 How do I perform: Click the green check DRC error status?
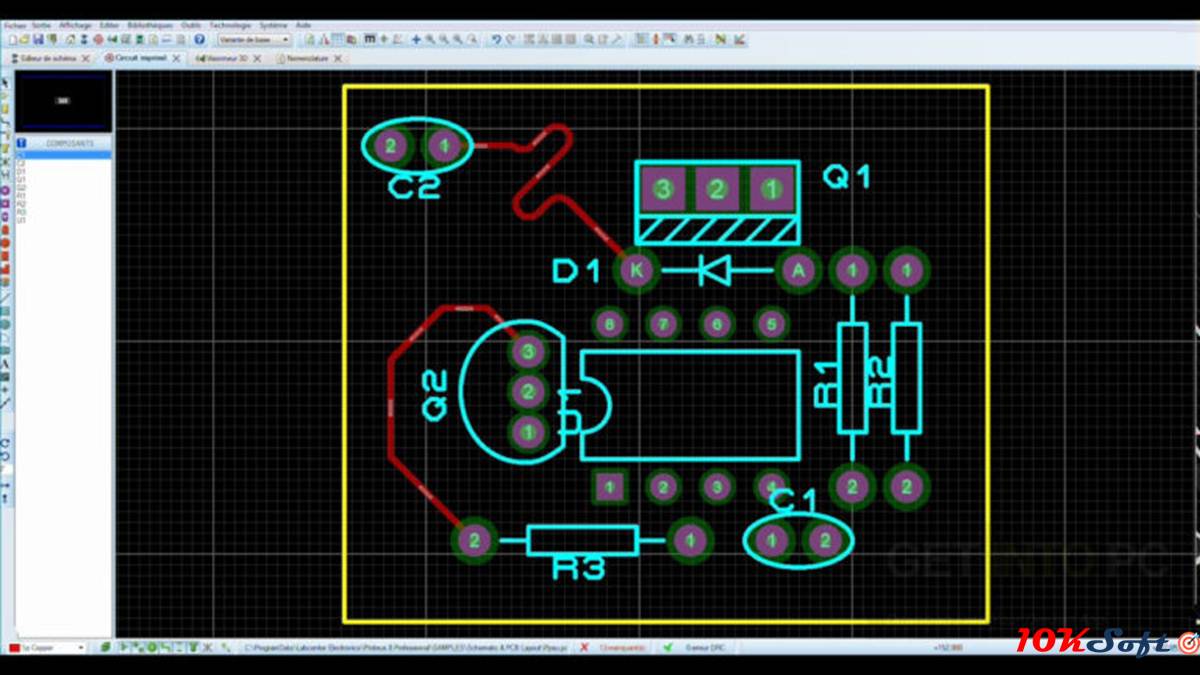(668, 647)
